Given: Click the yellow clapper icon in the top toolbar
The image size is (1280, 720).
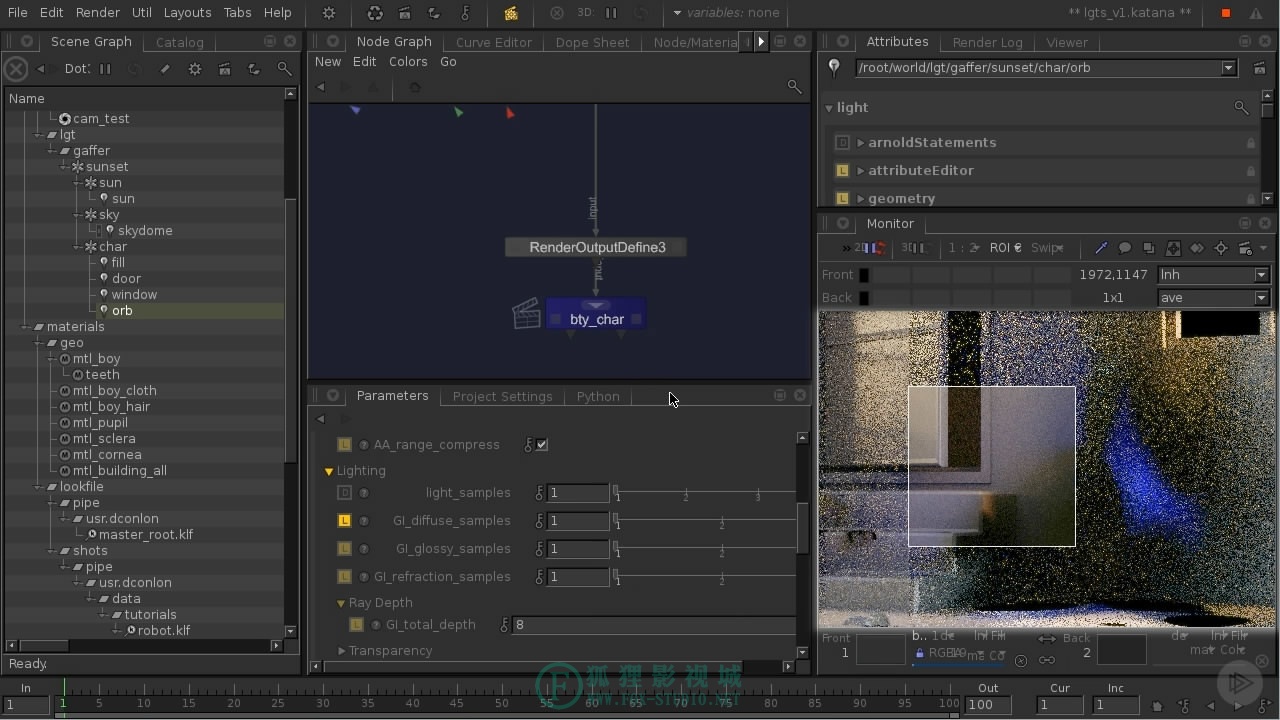Looking at the screenshot, I should (511, 13).
